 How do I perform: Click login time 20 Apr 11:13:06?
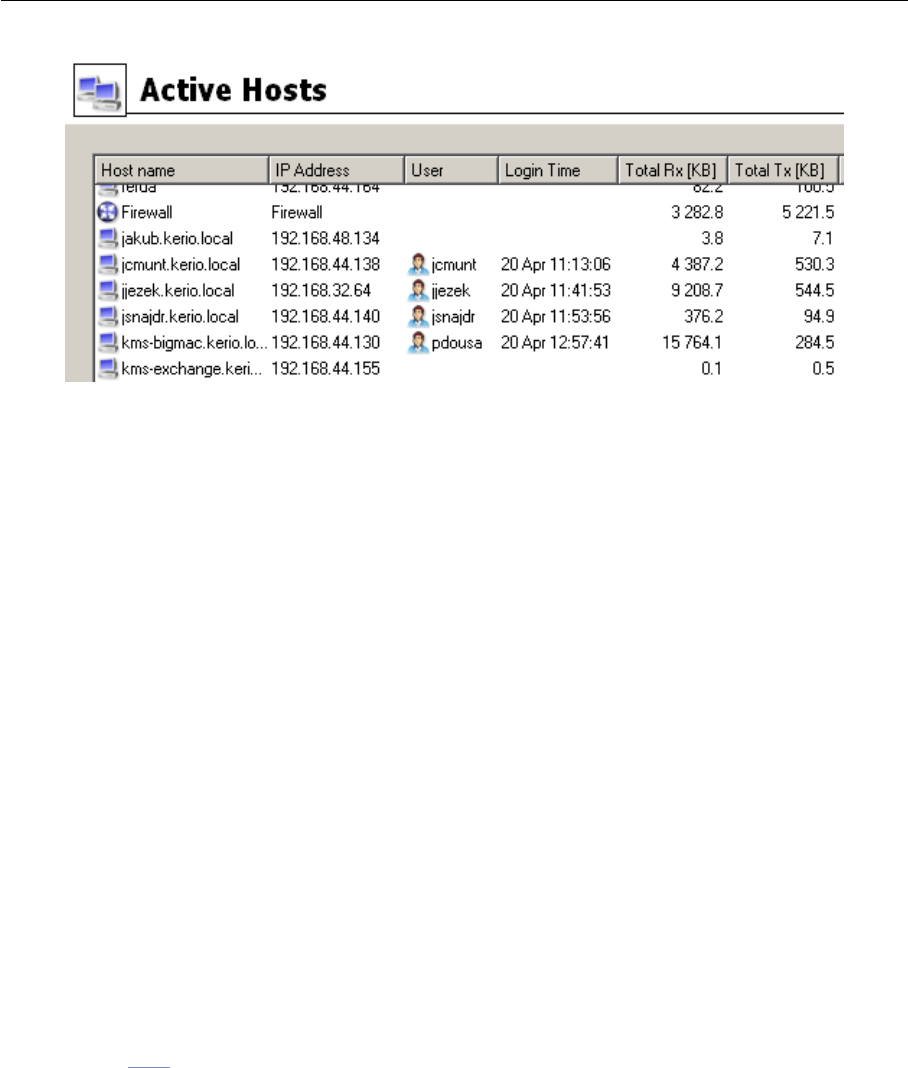tap(556, 264)
